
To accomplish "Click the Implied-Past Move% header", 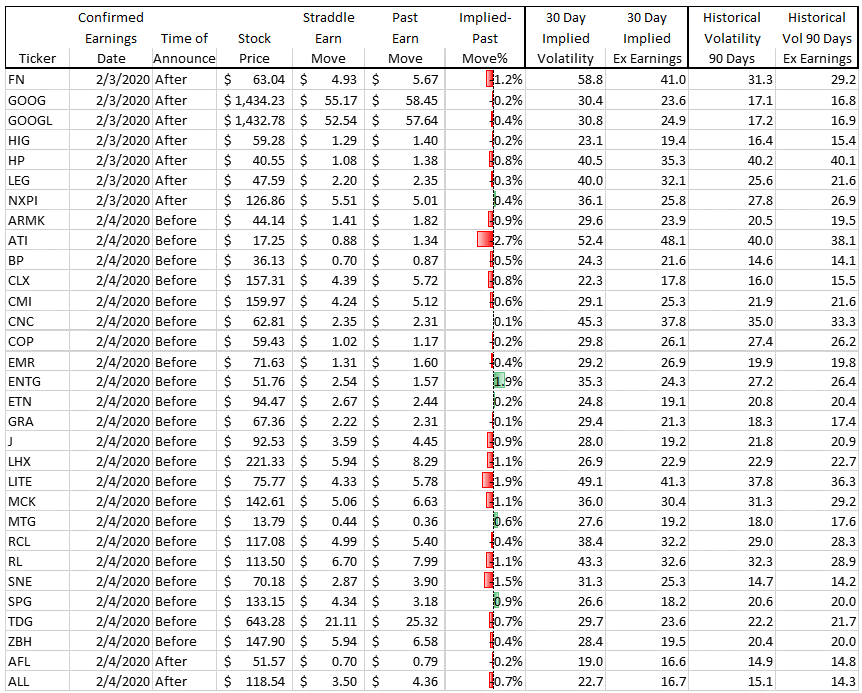I will tap(485, 38).
